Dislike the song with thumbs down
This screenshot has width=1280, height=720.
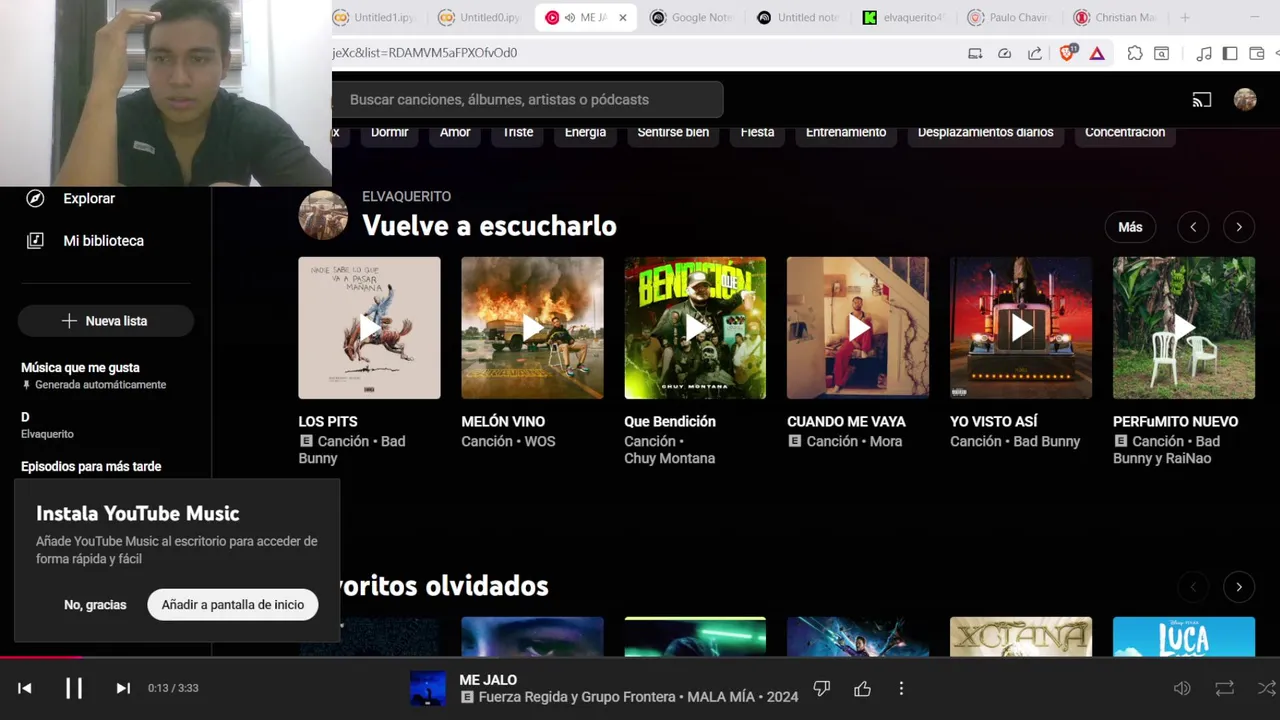[x=822, y=688]
